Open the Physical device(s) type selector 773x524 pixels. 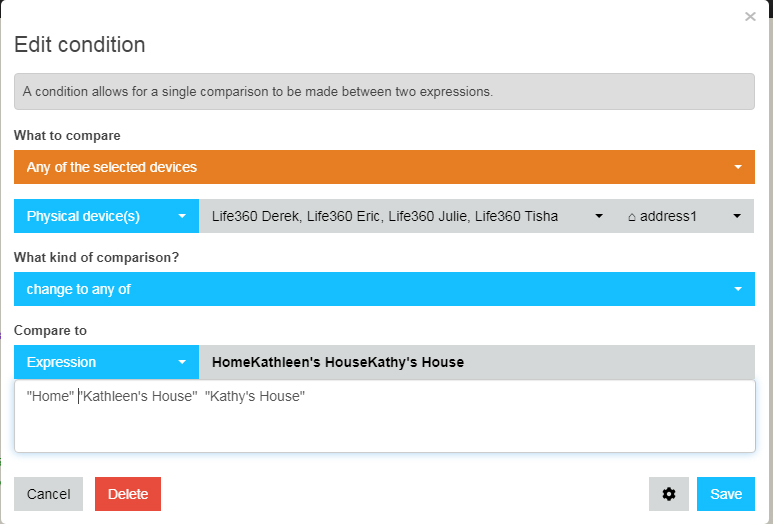pyautogui.click(x=106, y=216)
